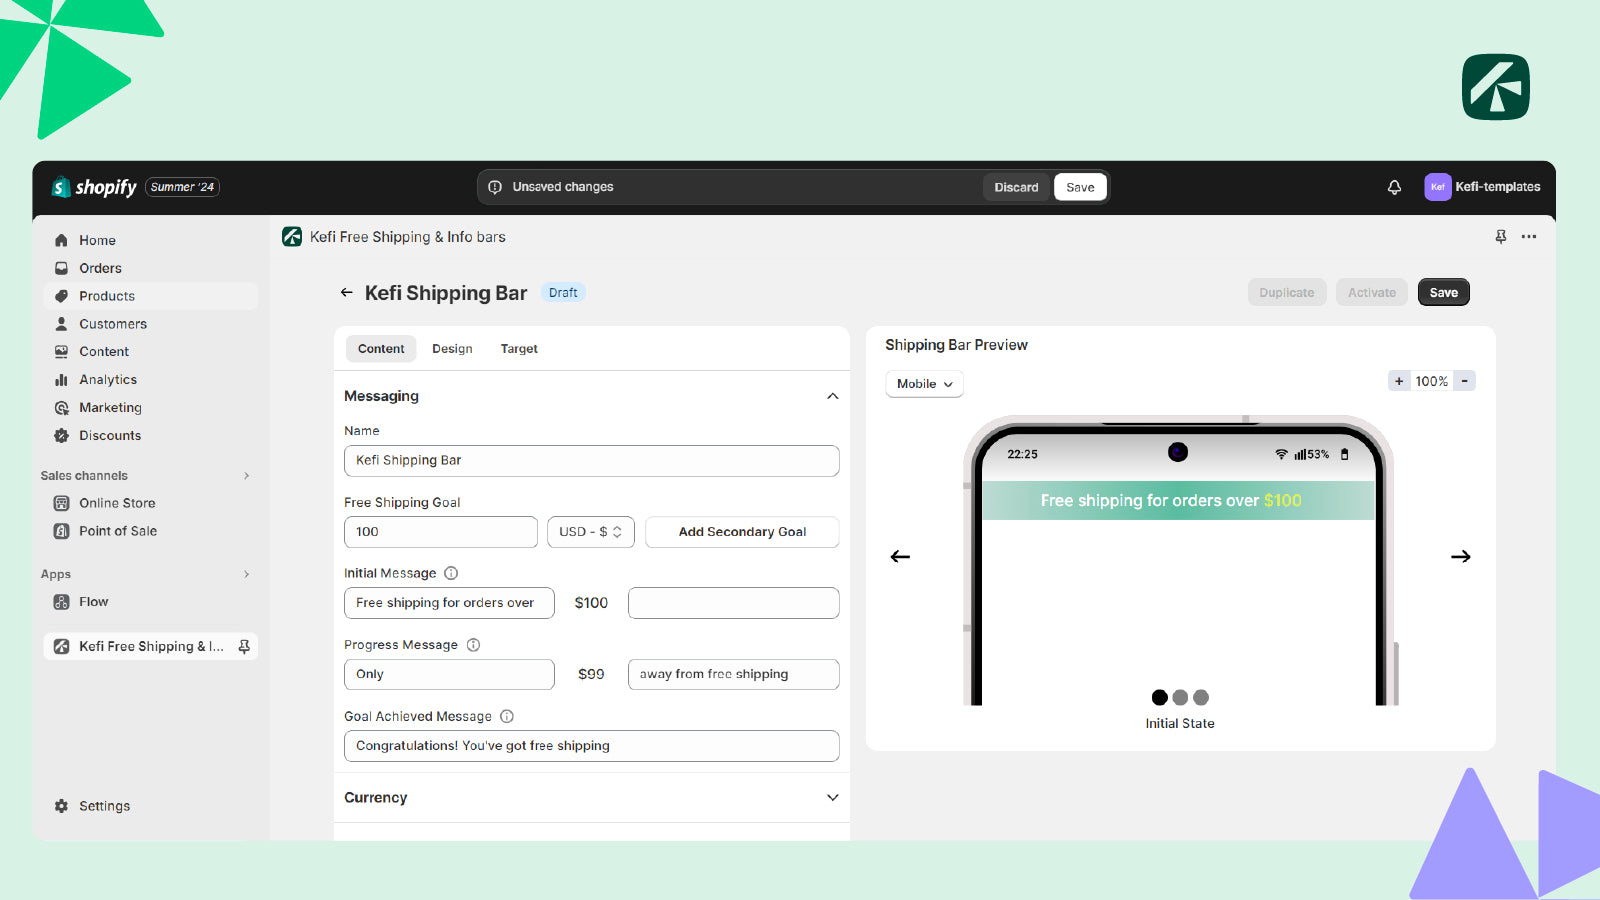The image size is (1600, 900).
Task: Click the Free Shipping Goal amount field
Action: [x=440, y=531]
